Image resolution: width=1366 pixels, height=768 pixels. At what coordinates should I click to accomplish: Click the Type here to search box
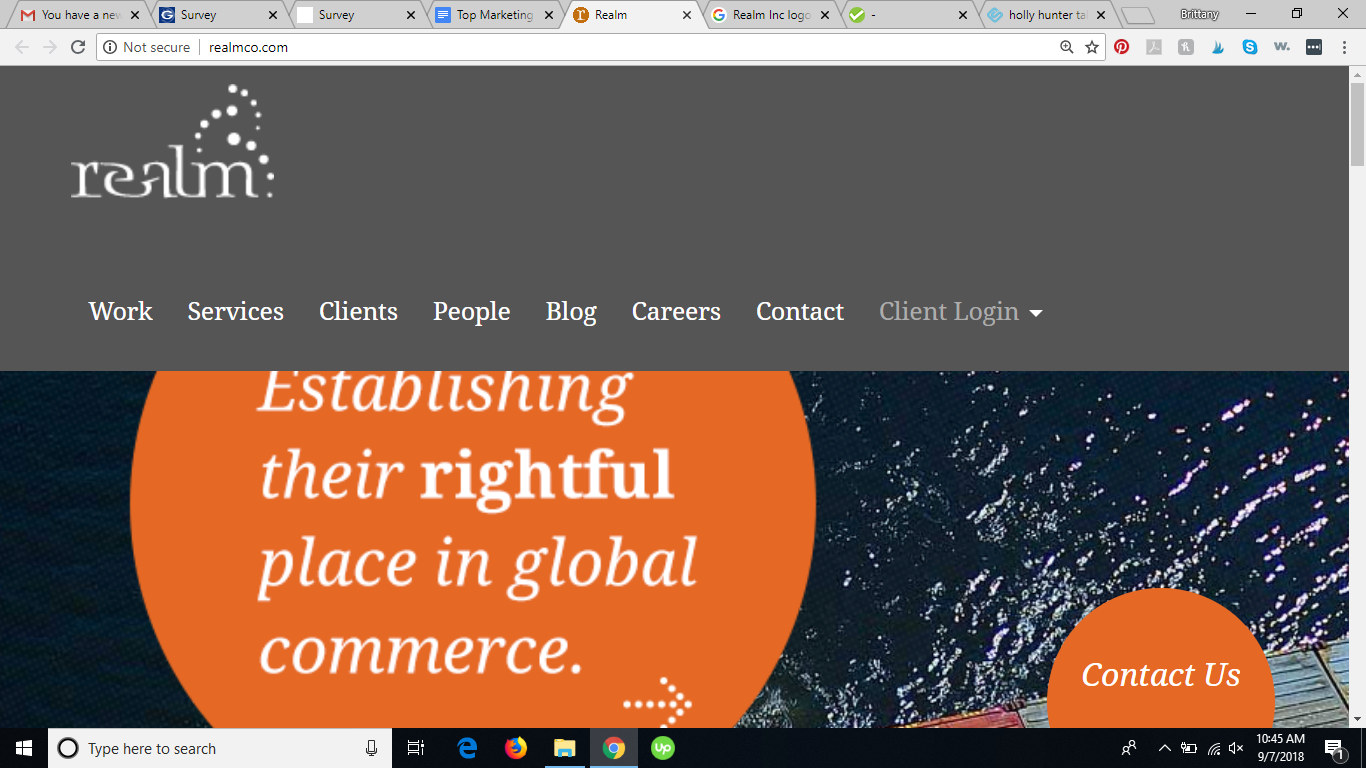pyautogui.click(x=218, y=748)
